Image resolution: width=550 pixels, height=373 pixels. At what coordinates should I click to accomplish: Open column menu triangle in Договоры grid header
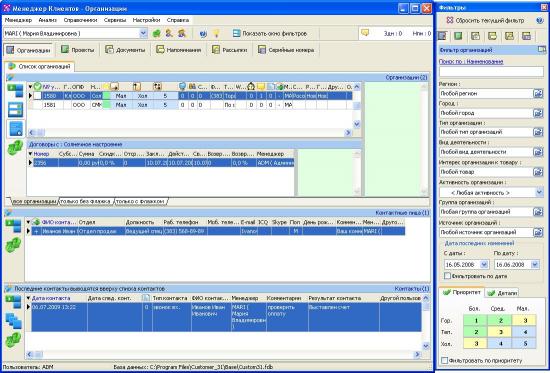[x=31, y=154]
